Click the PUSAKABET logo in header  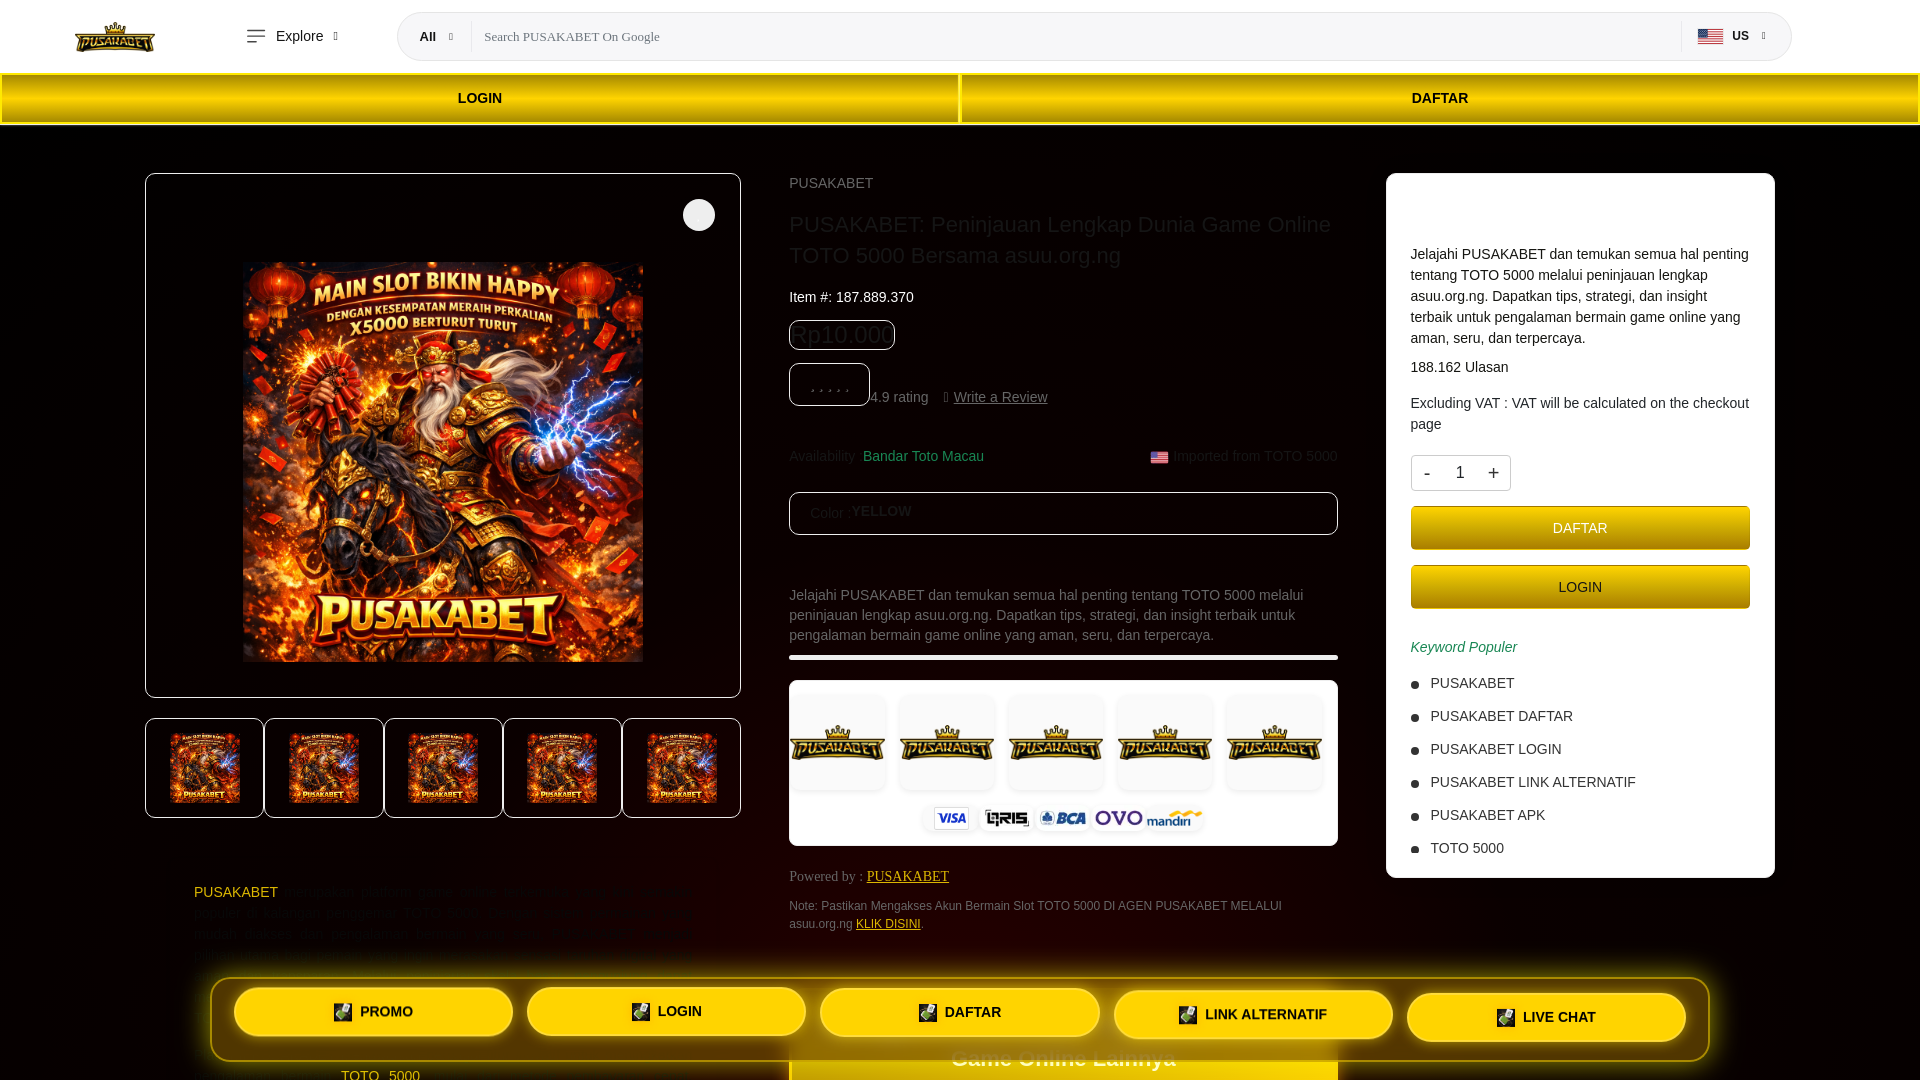pos(115,37)
